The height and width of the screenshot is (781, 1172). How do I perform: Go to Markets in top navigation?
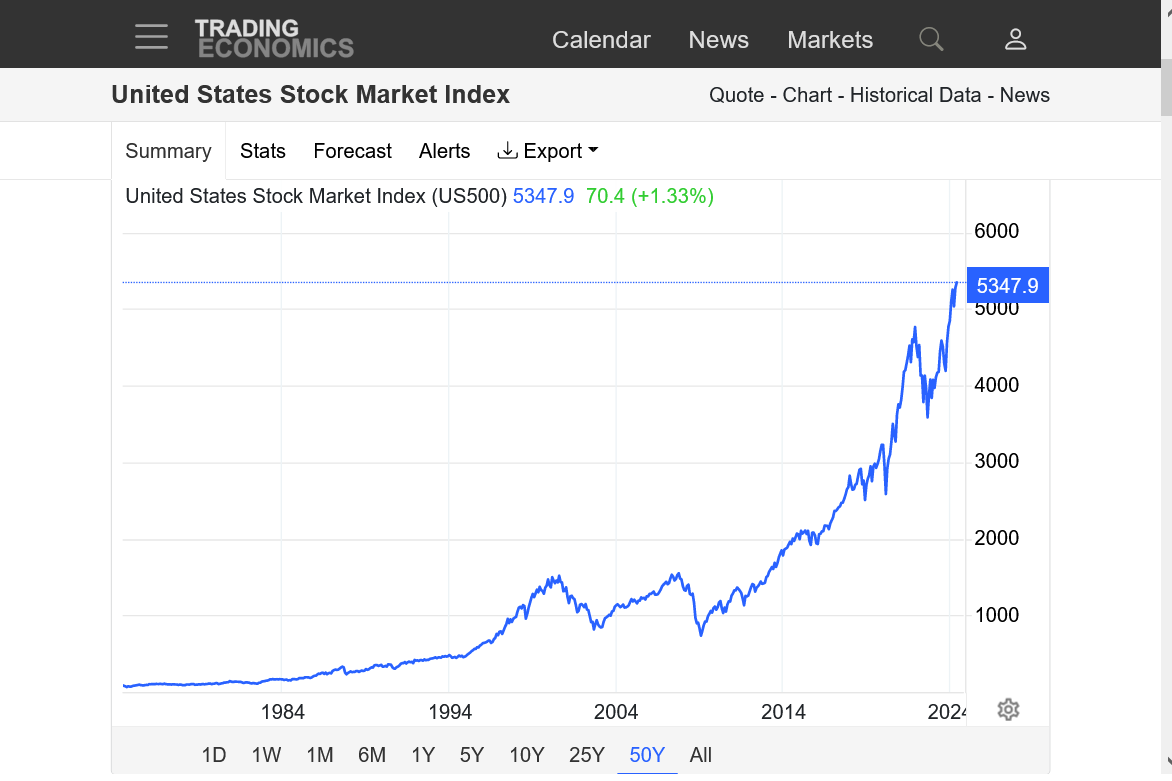click(x=830, y=40)
